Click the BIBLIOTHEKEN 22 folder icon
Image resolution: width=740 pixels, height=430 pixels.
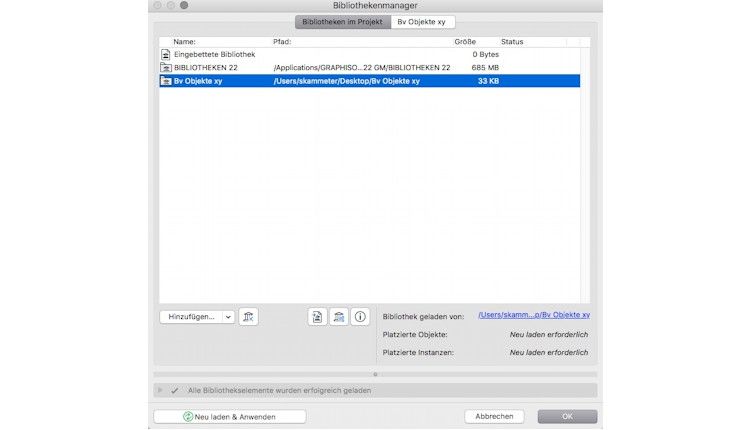point(165,67)
